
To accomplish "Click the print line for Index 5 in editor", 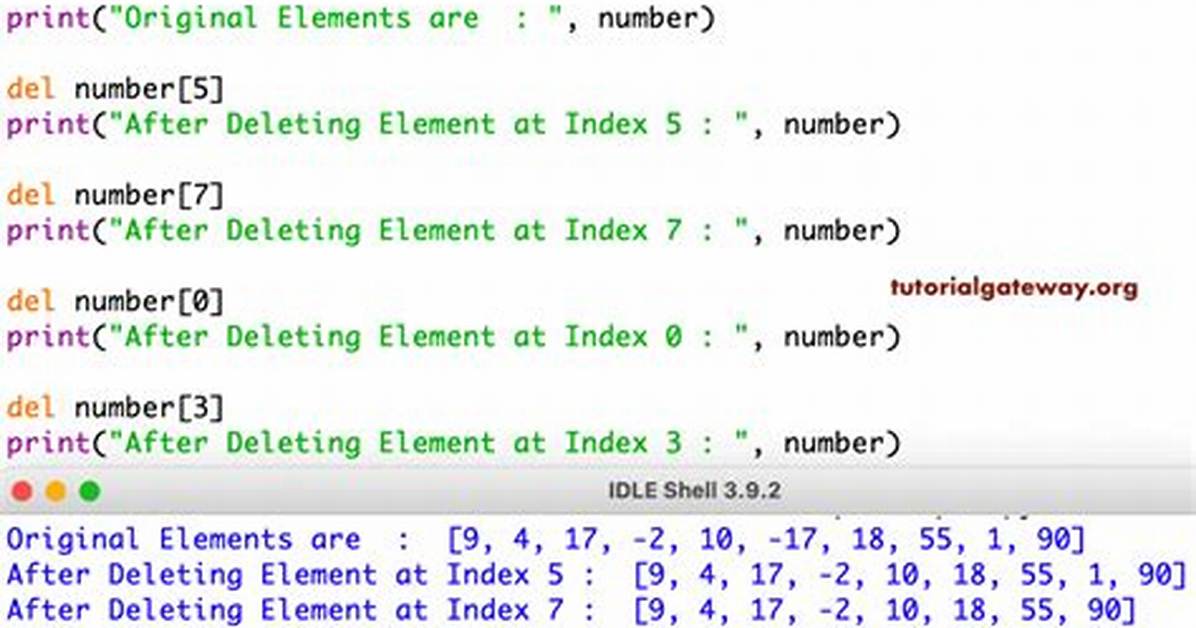I will (x=454, y=124).
